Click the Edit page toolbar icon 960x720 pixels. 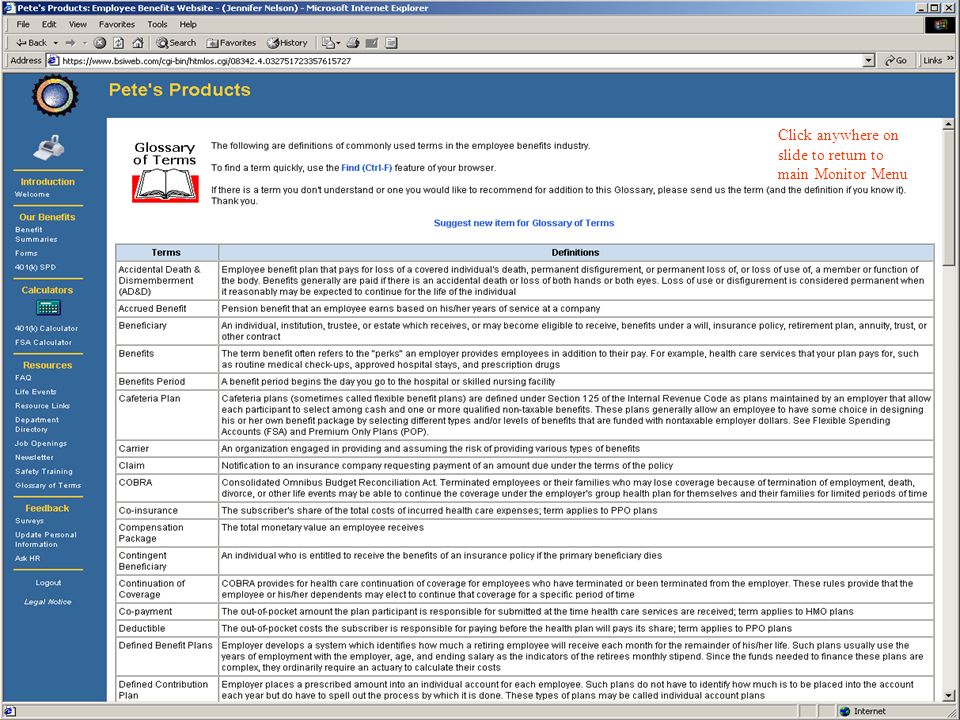[x=372, y=43]
